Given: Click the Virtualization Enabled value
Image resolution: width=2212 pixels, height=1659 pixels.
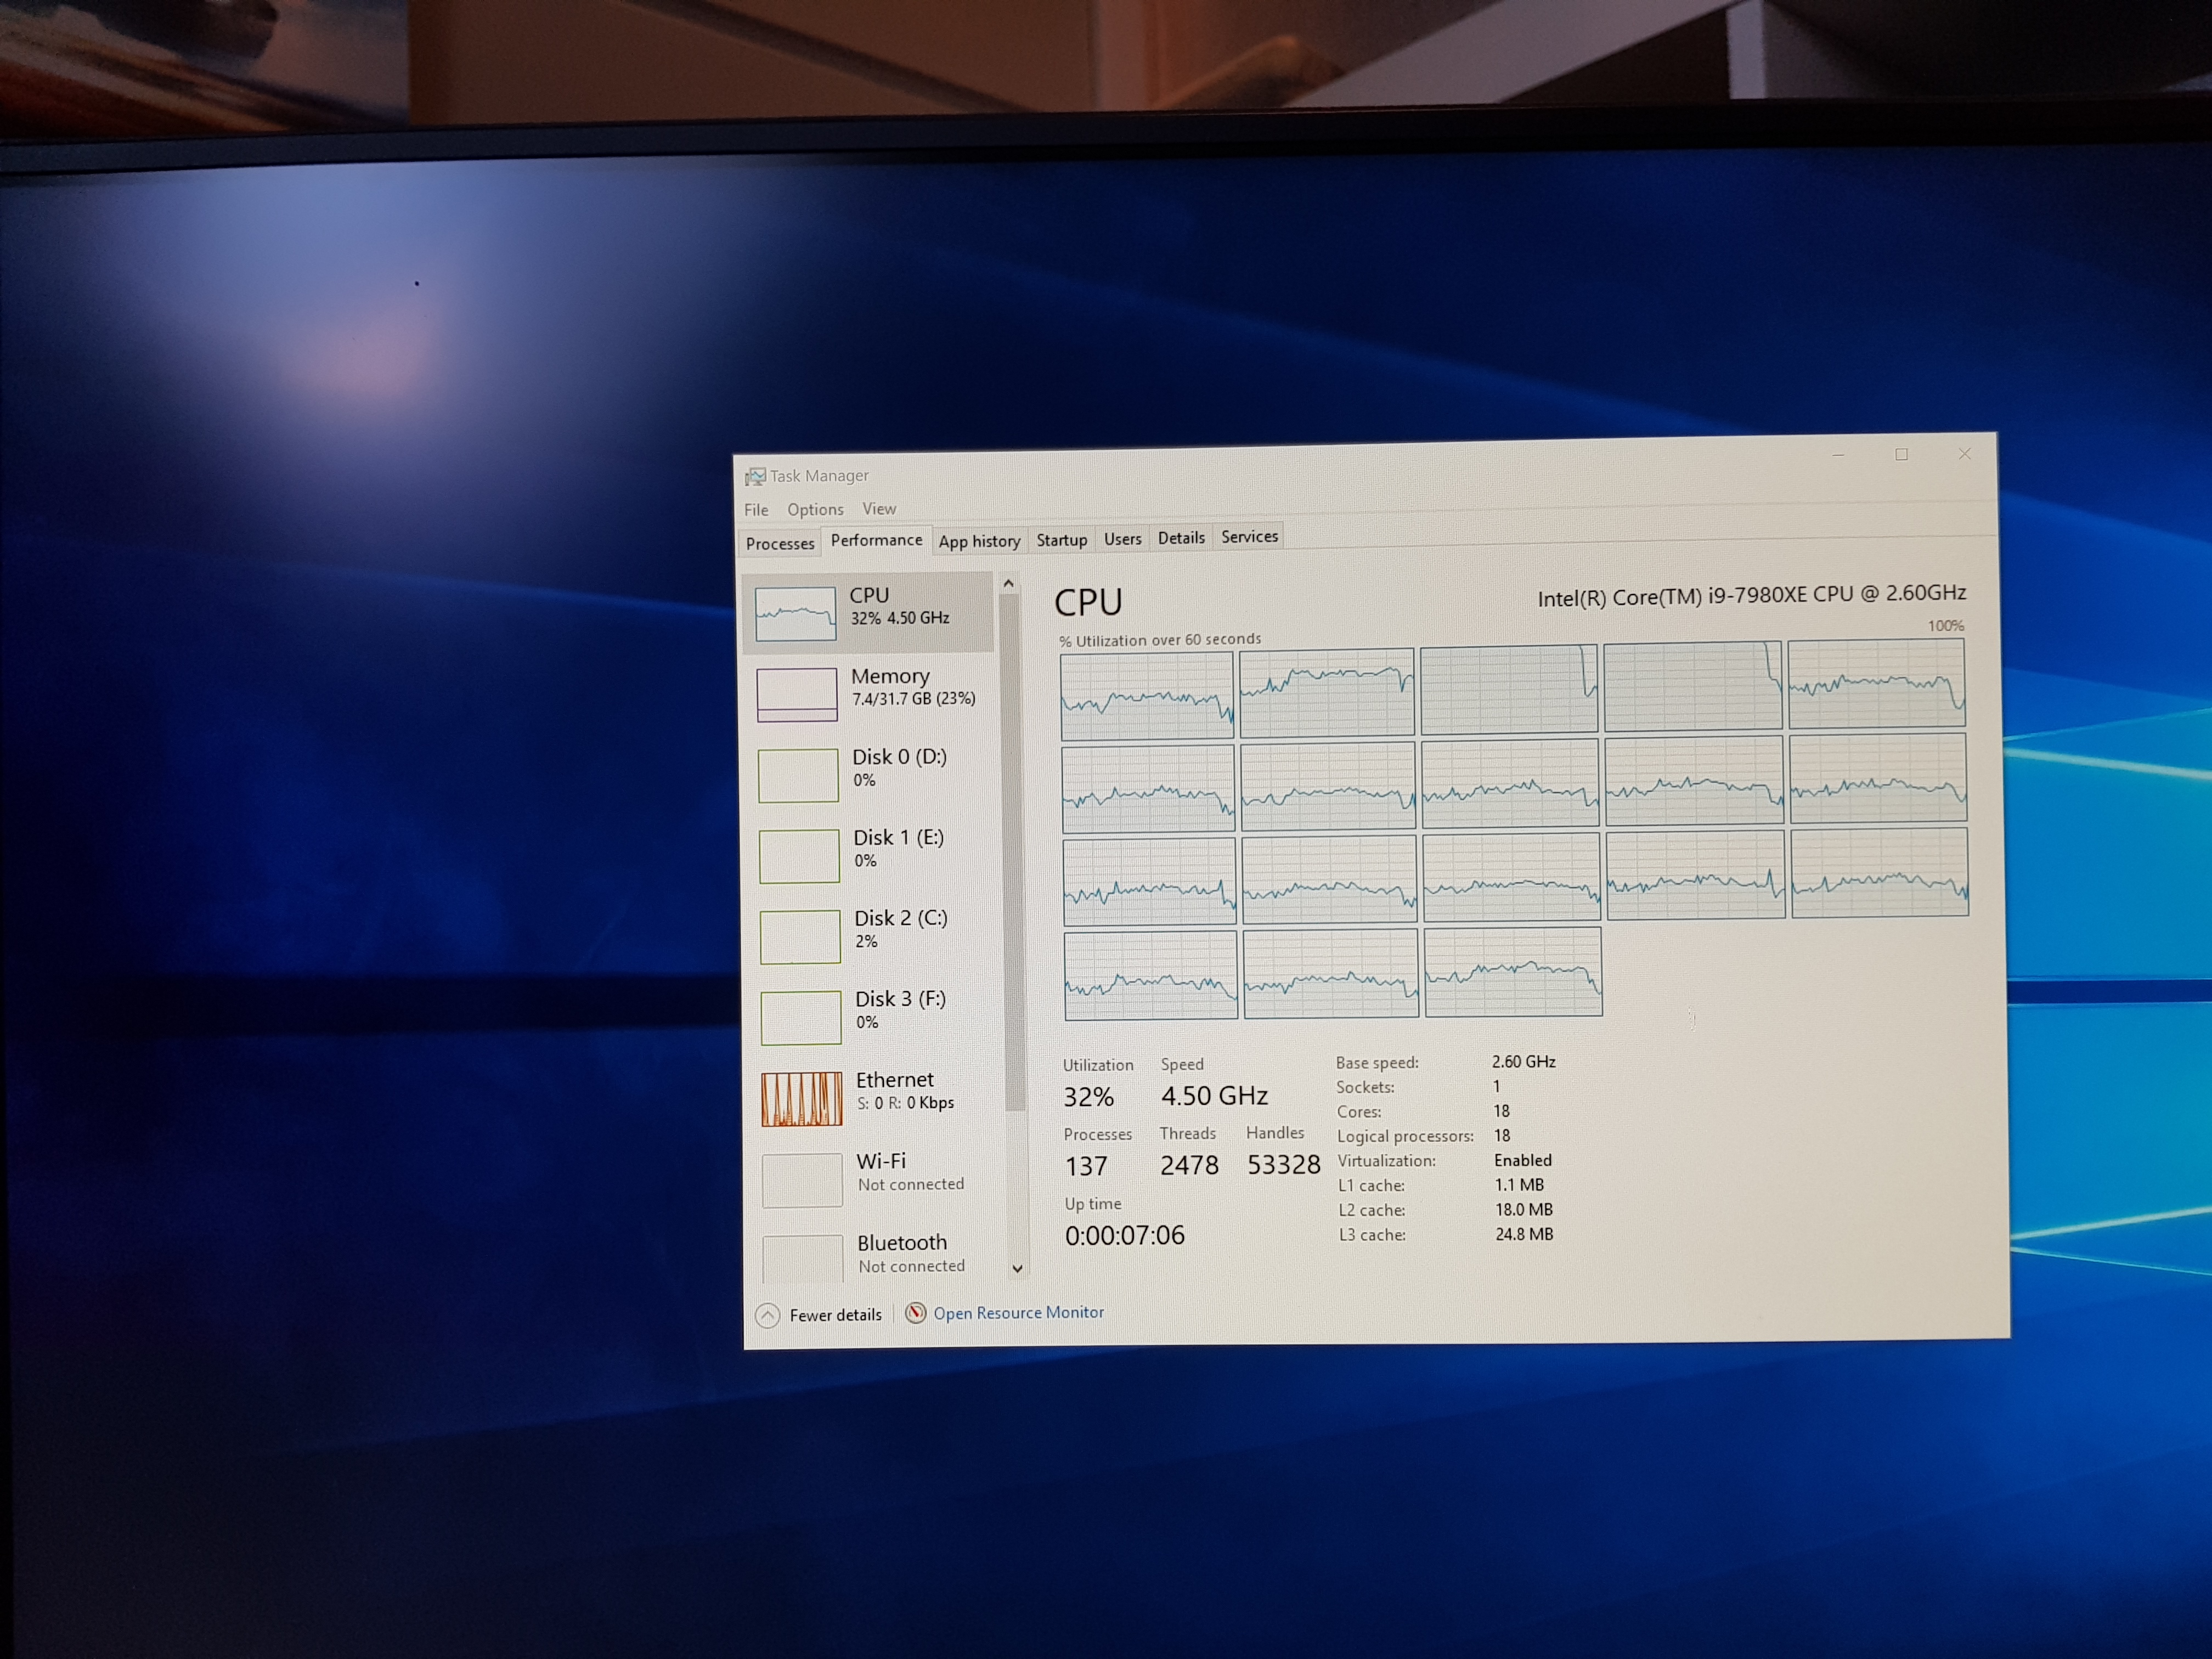Looking at the screenshot, I should (1523, 1160).
